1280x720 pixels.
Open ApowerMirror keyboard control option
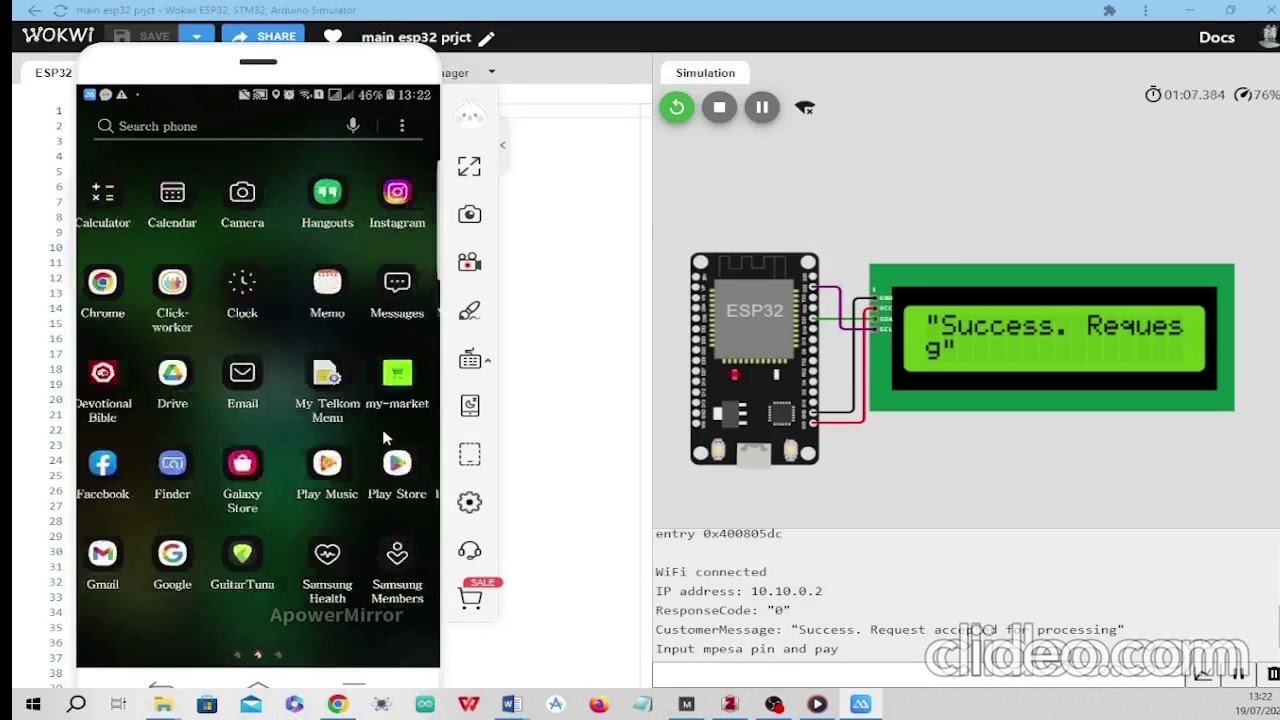(x=470, y=360)
